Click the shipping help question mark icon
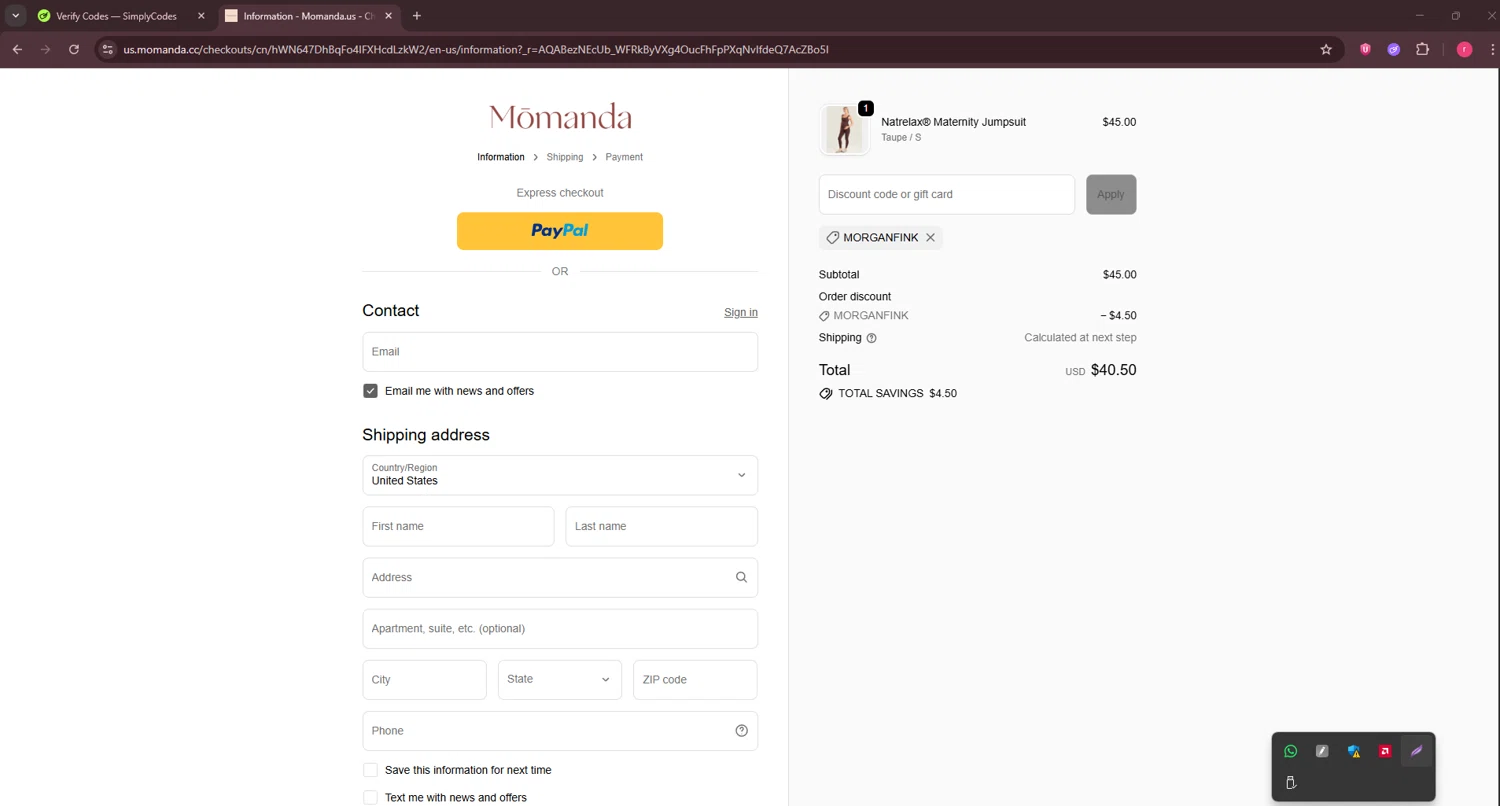 pyautogui.click(x=871, y=338)
